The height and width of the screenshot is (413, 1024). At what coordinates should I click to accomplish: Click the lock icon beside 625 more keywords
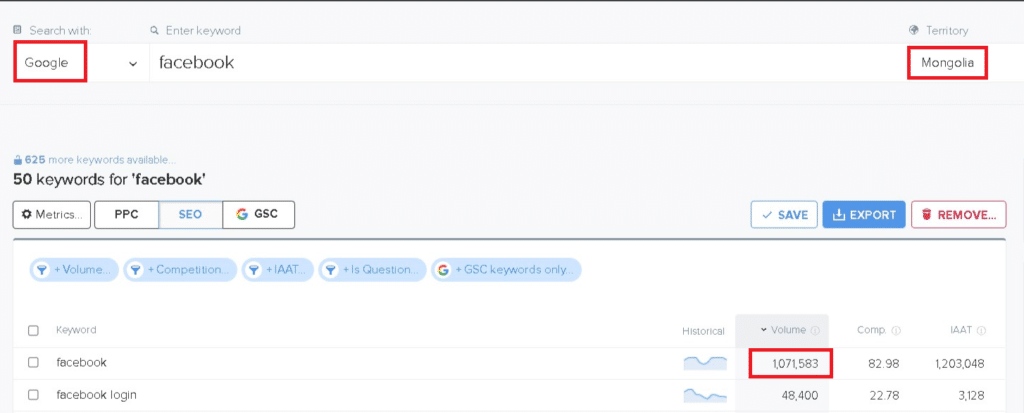coord(18,159)
